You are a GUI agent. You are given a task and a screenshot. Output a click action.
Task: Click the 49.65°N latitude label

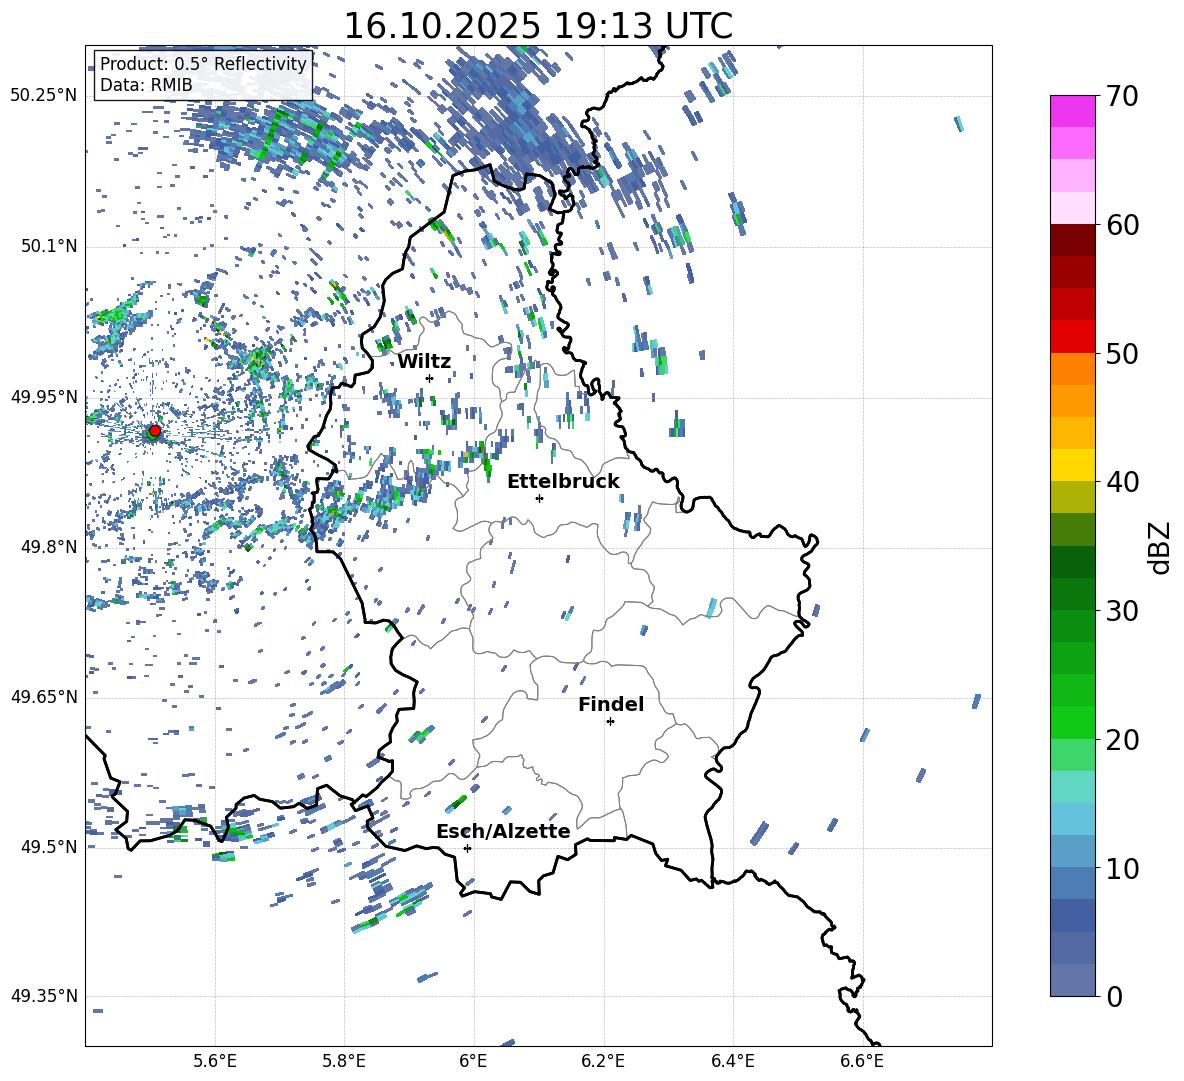pos(44,696)
